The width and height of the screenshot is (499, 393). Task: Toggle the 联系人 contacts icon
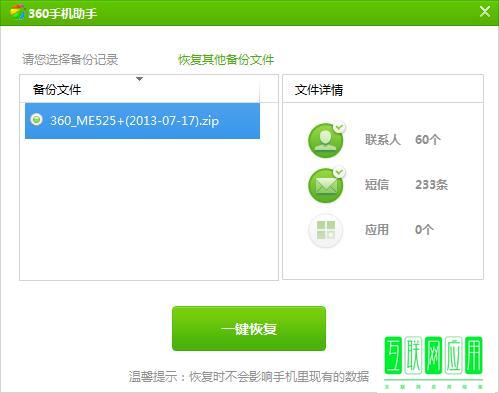326,140
